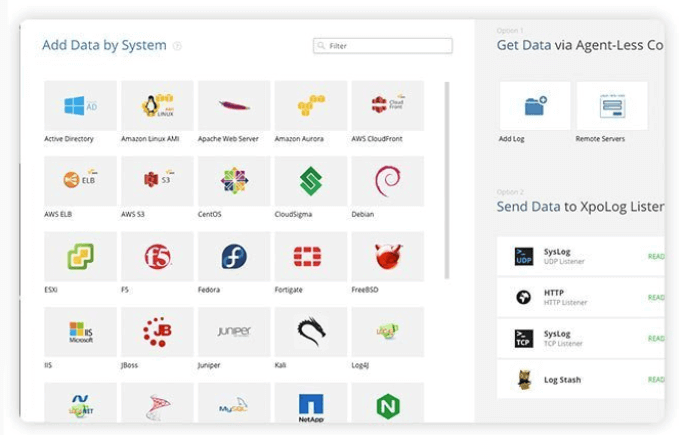Choose the HTTP Listener entry
Viewport: 680px width, 435px height.
(581, 298)
